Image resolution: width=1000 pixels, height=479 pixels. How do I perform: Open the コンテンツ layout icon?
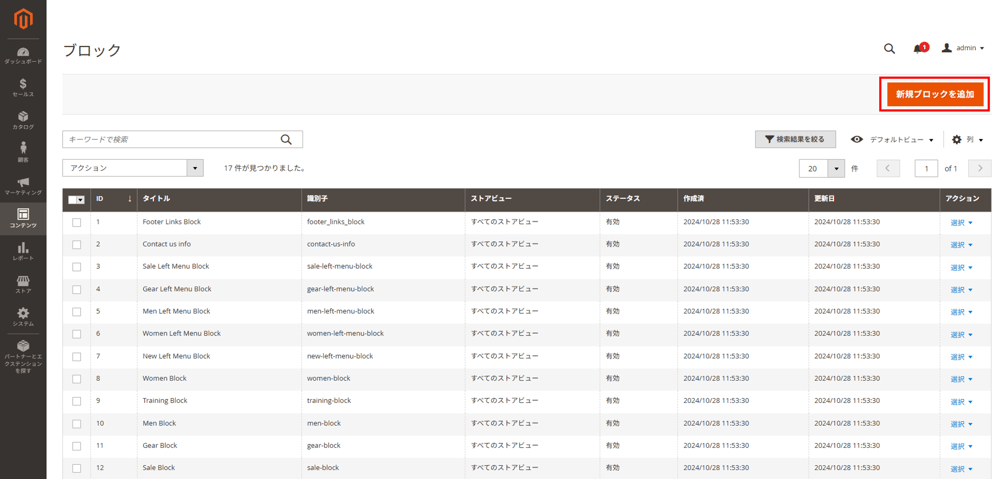click(x=23, y=214)
